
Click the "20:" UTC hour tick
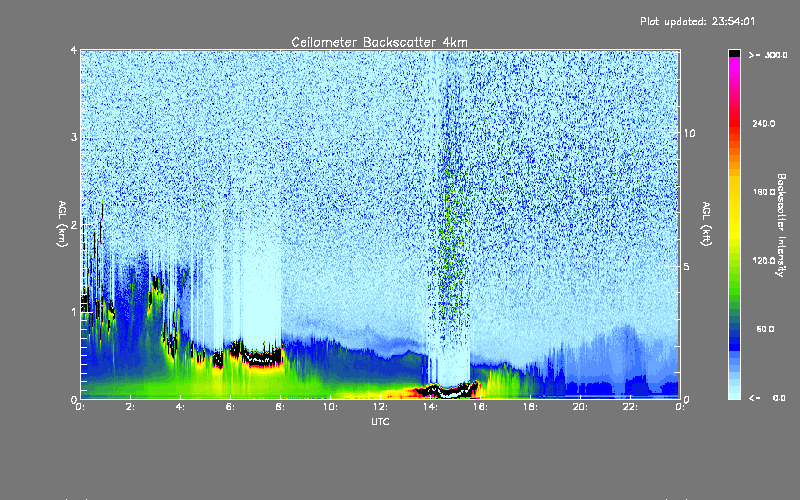[x=581, y=407]
